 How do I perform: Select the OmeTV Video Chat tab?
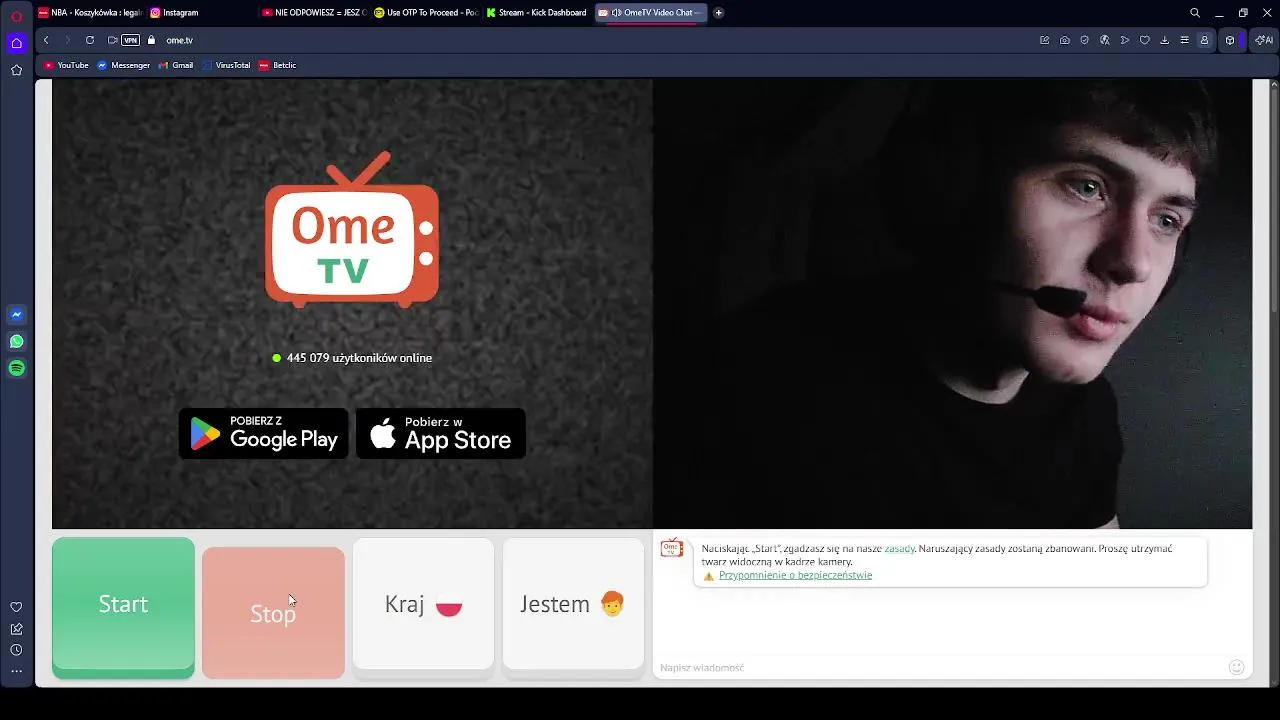[x=651, y=13]
